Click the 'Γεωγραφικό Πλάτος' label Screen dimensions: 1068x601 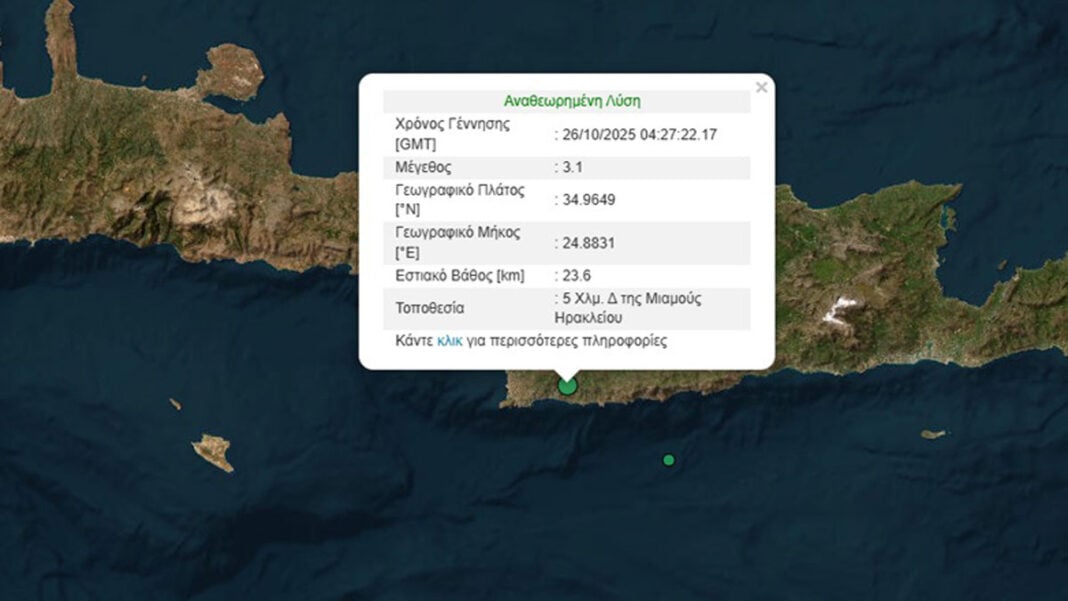pyautogui.click(x=460, y=189)
